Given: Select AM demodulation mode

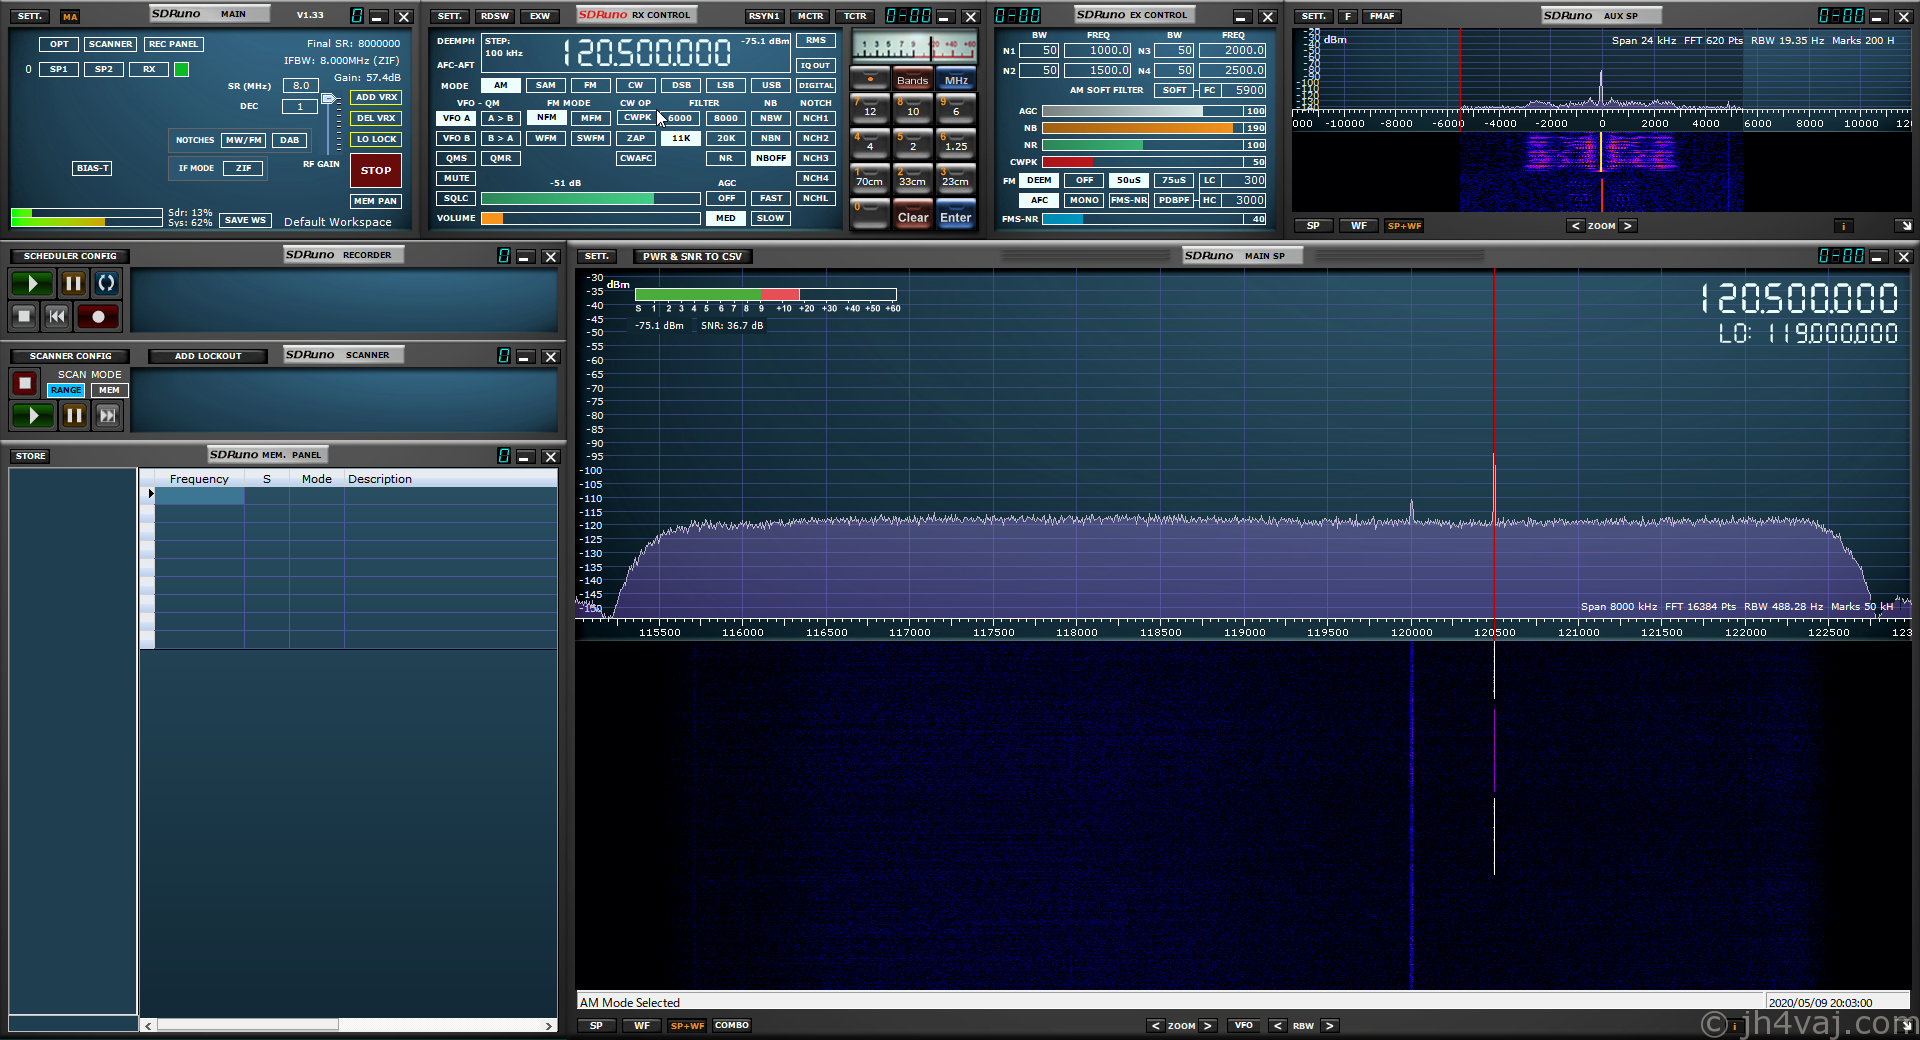Looking at the screenshot, I should 501,85.
